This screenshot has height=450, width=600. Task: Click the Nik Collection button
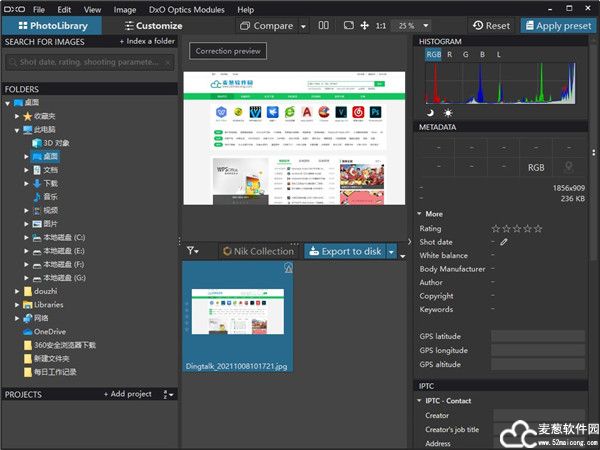pos(257,251)
